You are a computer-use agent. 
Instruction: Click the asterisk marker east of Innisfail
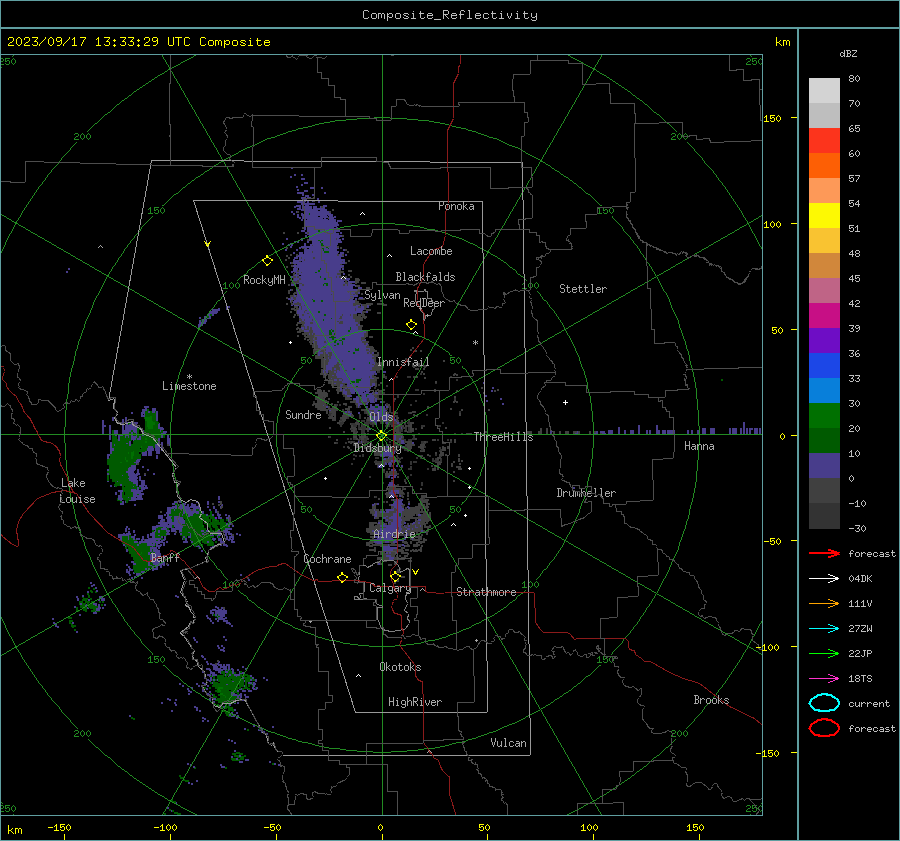click(475, 343)
